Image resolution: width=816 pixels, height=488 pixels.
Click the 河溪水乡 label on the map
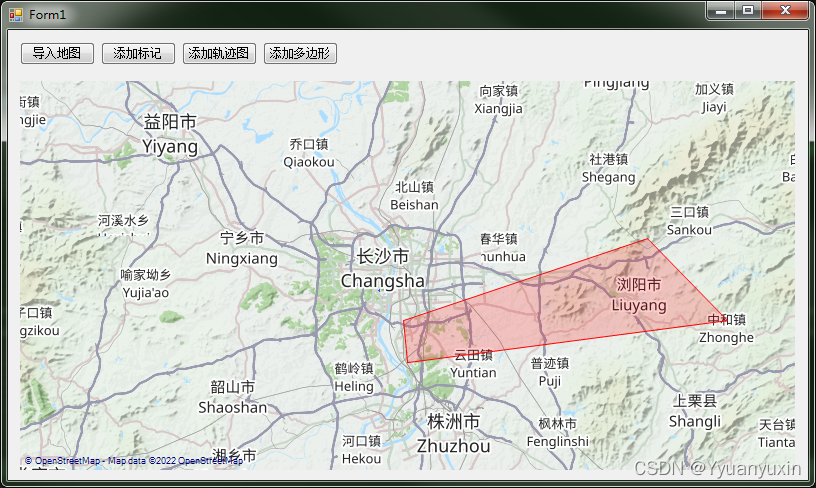tap(123, 221)
